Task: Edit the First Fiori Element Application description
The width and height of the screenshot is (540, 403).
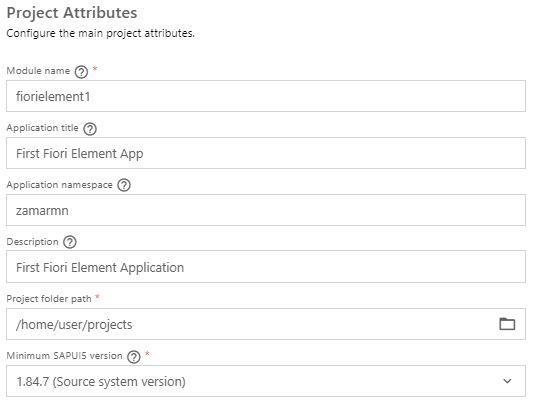Action: (266, 267)
